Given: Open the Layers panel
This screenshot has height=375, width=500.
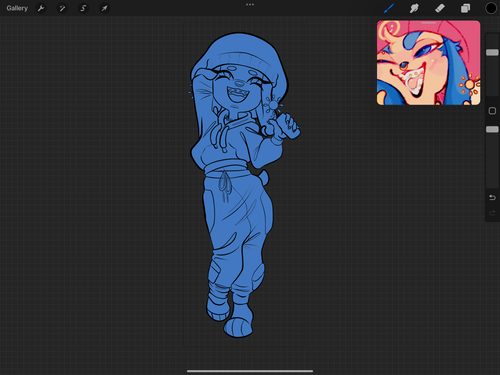Looking at the screenshot, I should click(465, 8).
